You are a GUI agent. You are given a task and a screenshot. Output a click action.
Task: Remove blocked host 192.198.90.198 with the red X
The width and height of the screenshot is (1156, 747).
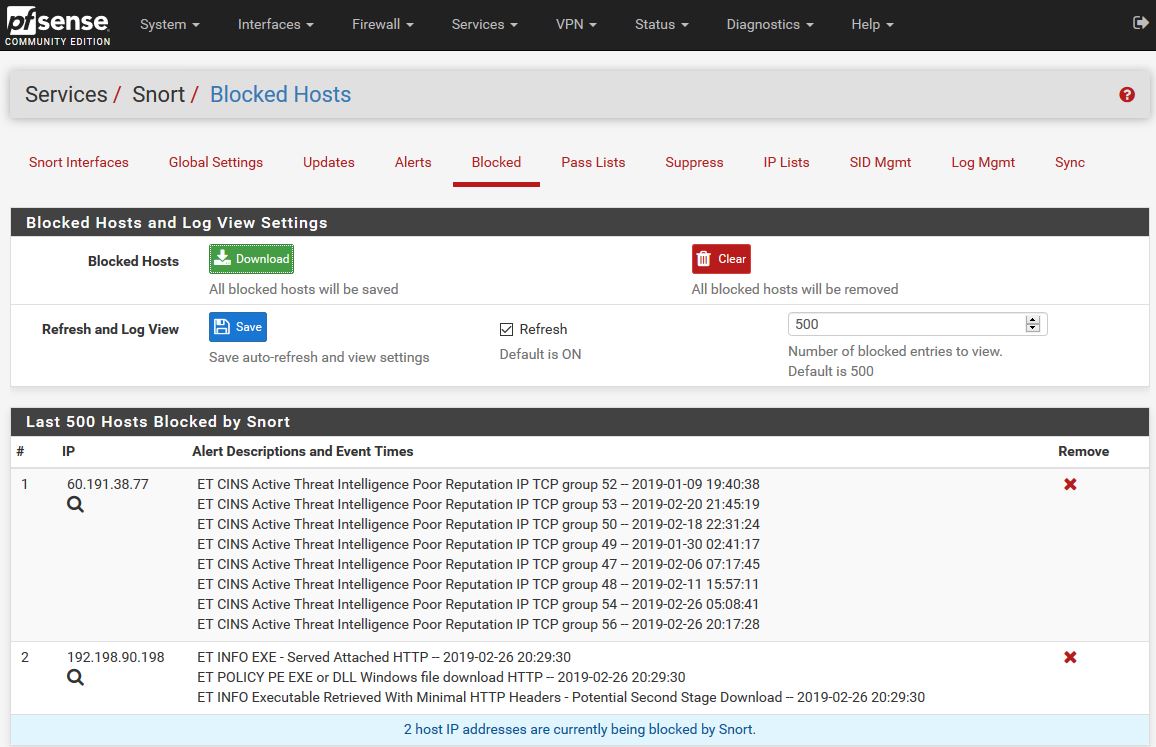1070,657
